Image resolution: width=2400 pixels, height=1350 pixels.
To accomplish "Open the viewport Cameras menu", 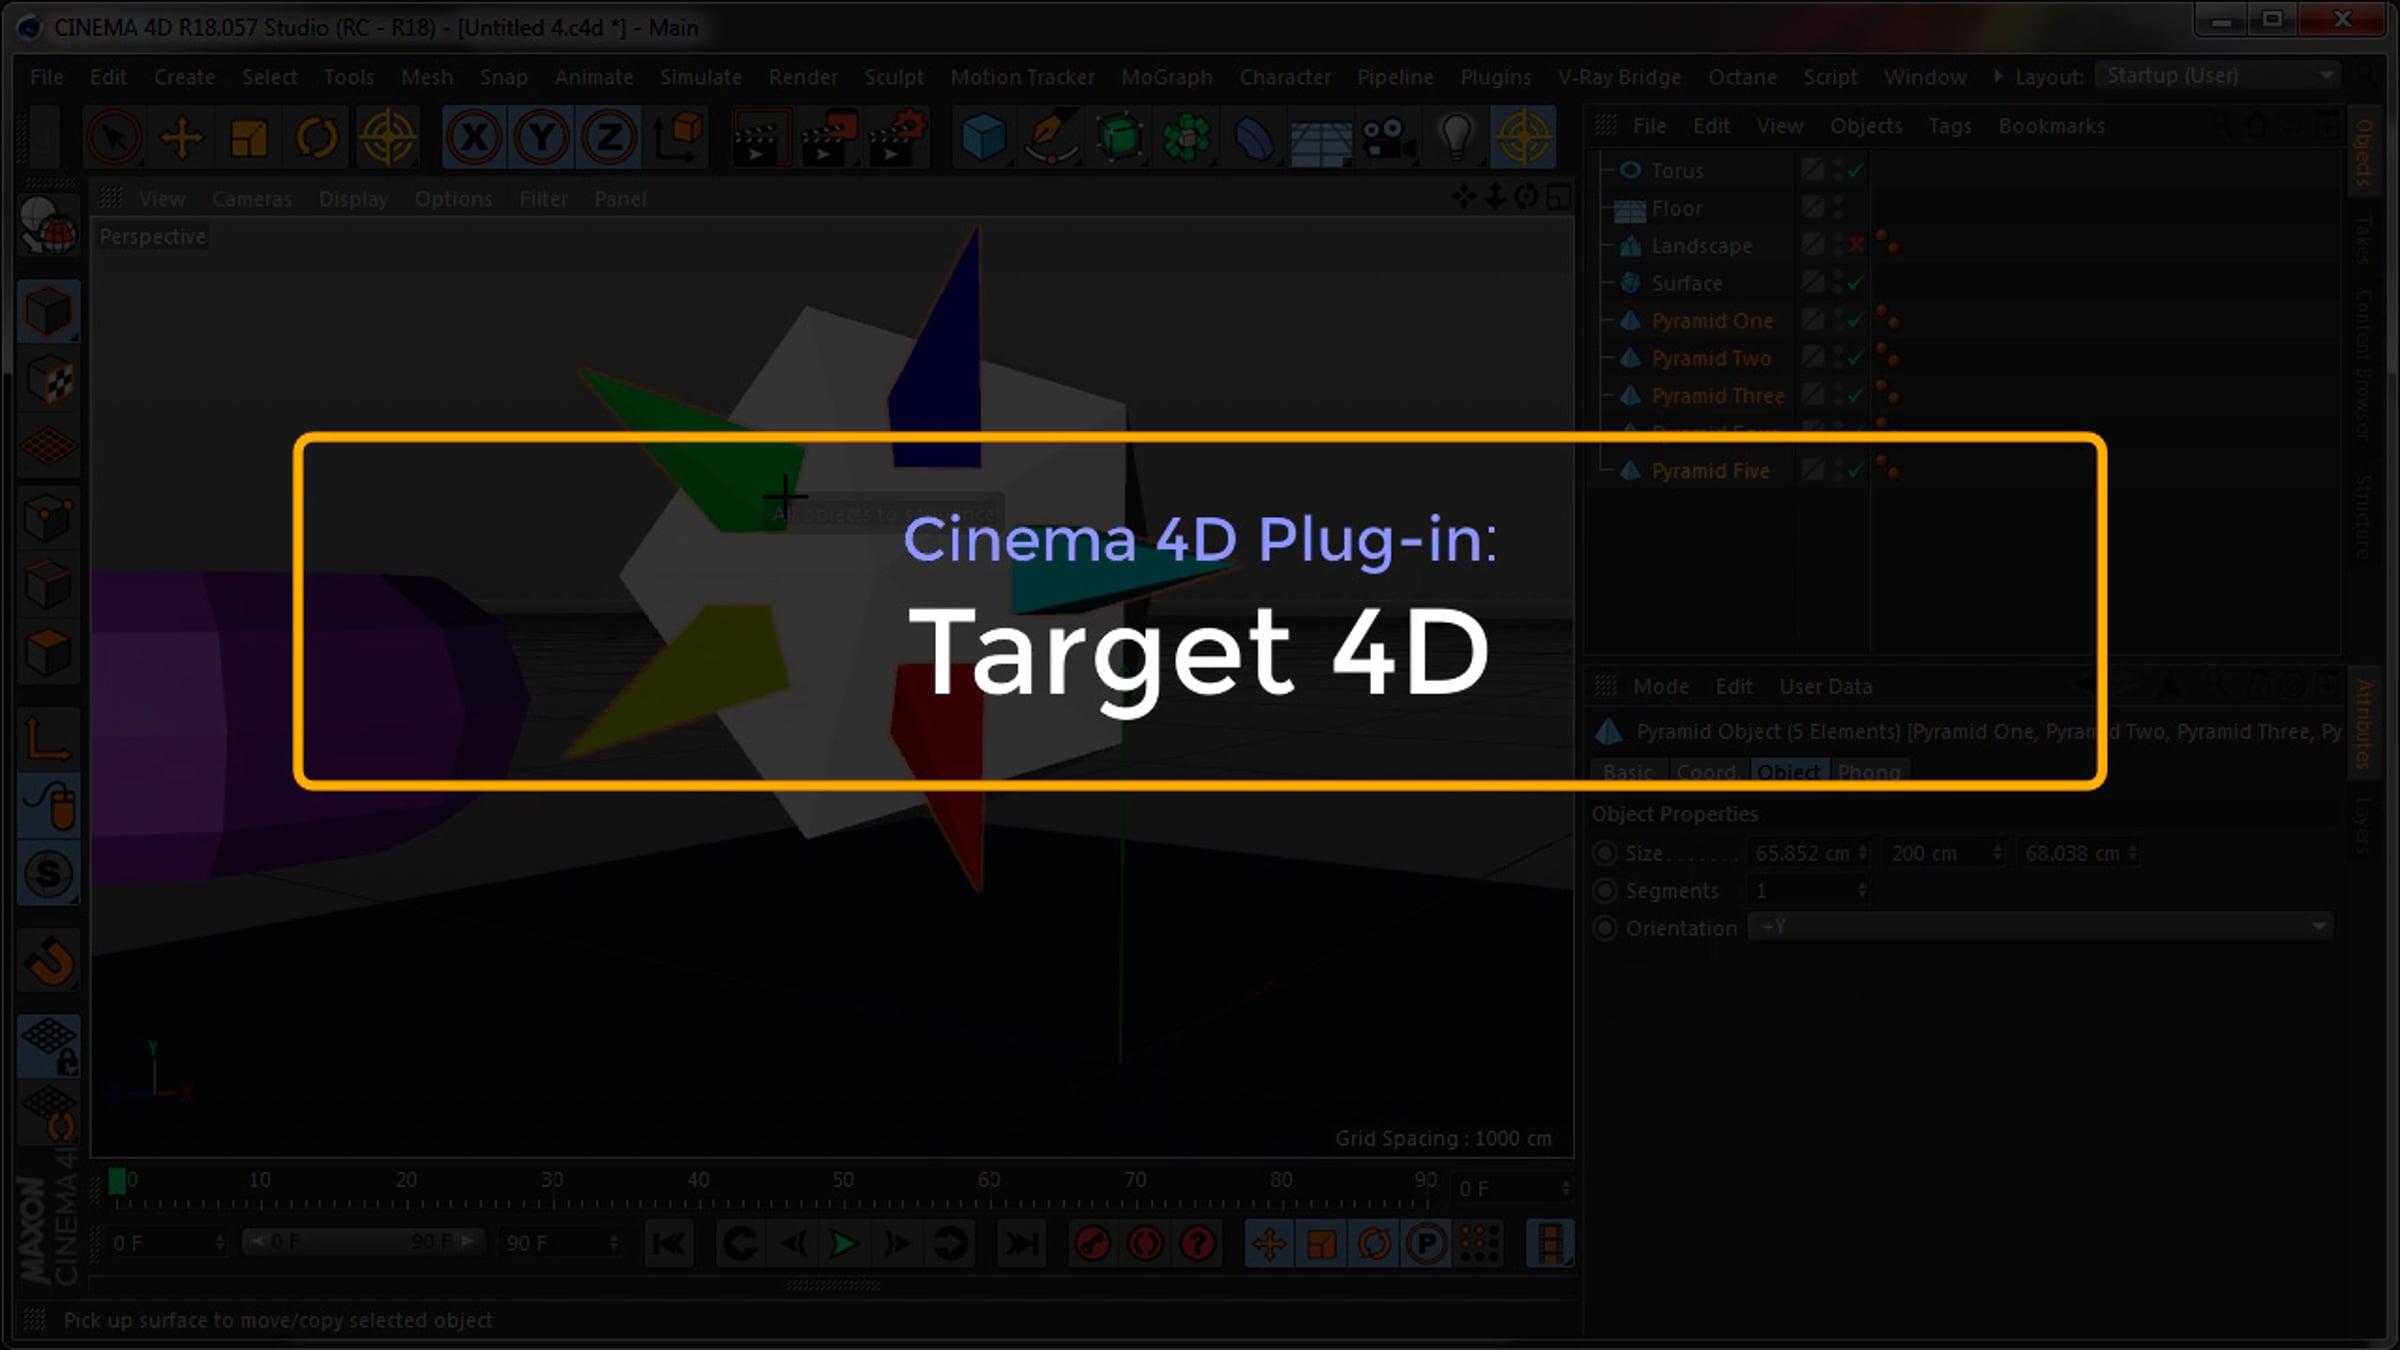I will [x=252, y=199].
